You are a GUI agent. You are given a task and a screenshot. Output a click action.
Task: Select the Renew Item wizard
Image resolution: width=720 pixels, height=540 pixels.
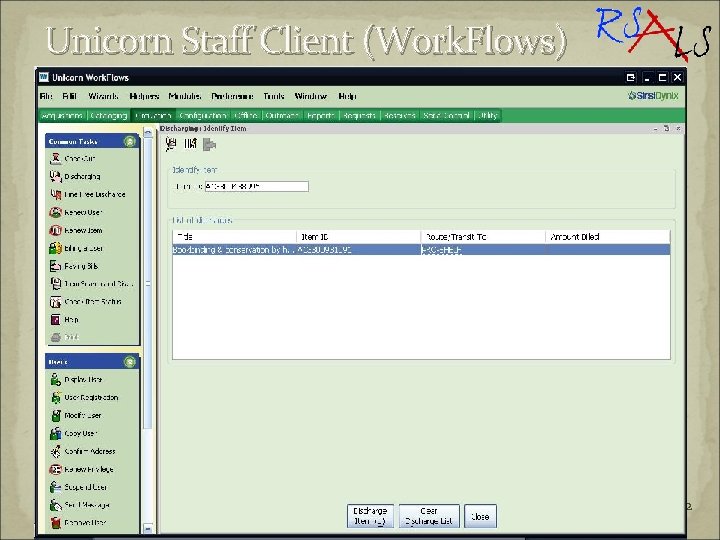76,230
